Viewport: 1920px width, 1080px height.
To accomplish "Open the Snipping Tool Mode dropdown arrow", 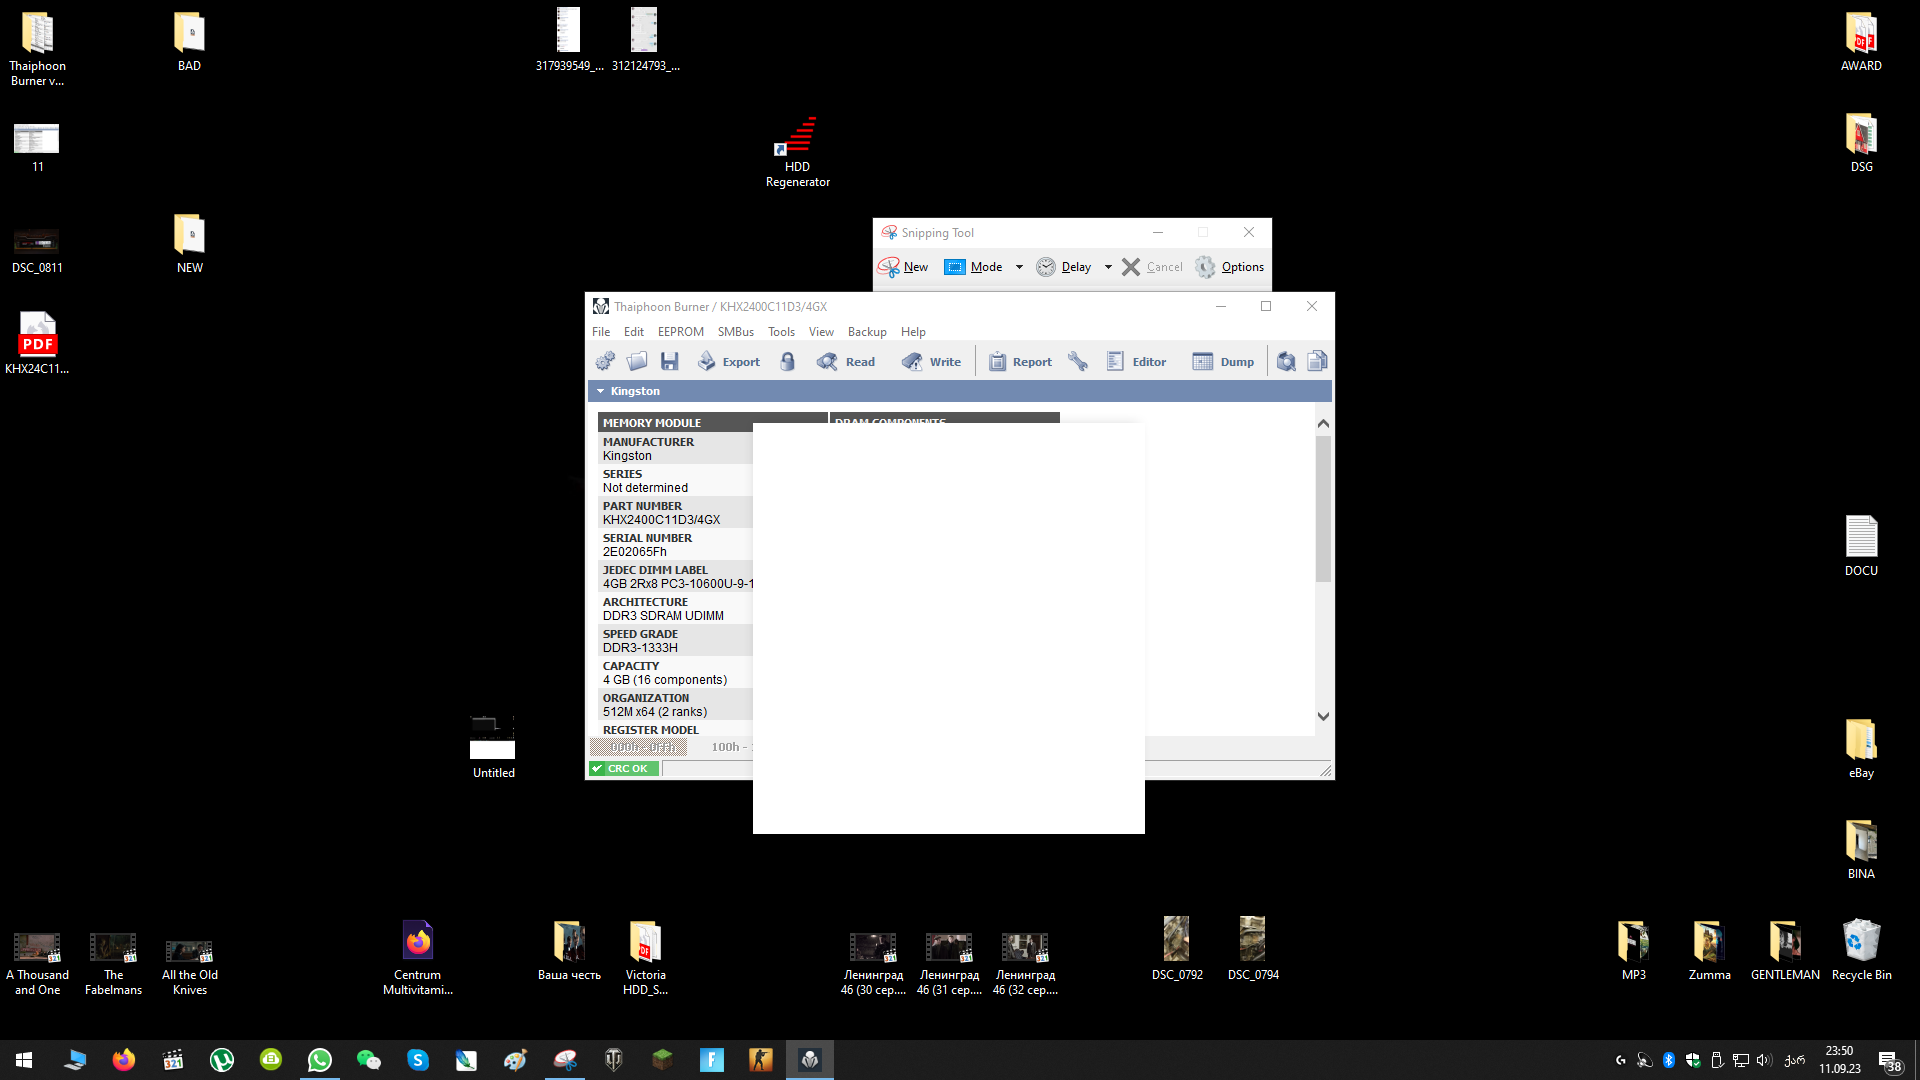I will tap(1019, 267).
